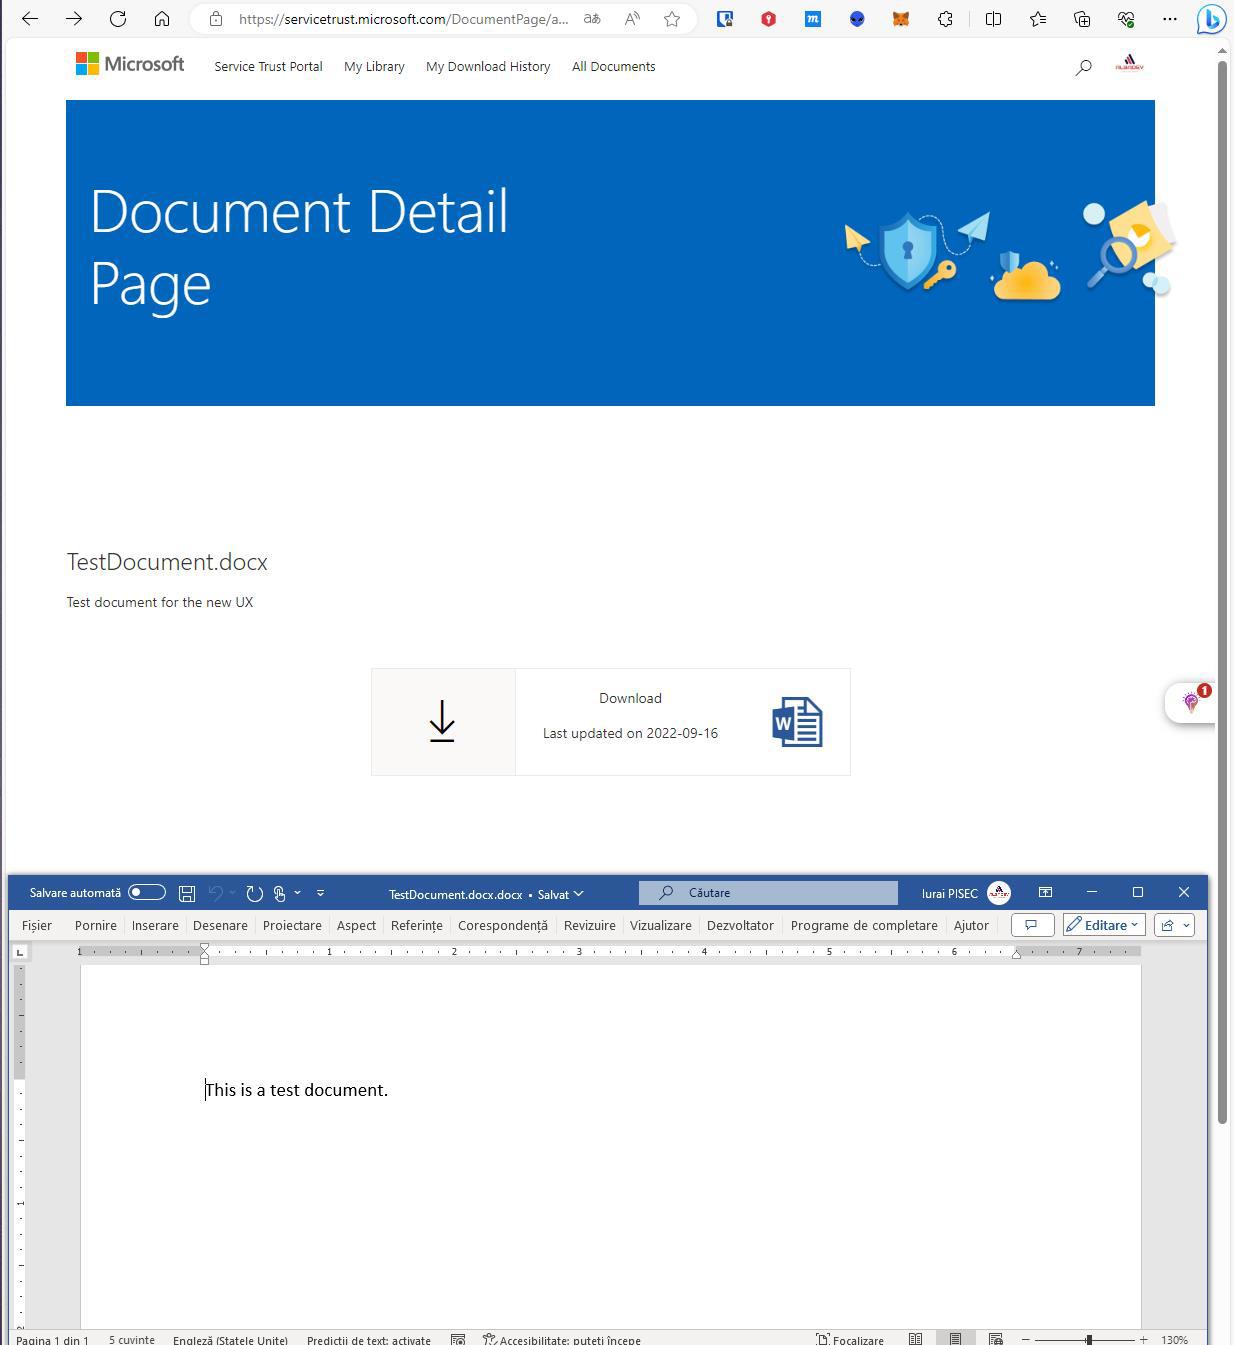Expand the Editare mode dropdown

pyautogui.click(x=1104, y=925)
